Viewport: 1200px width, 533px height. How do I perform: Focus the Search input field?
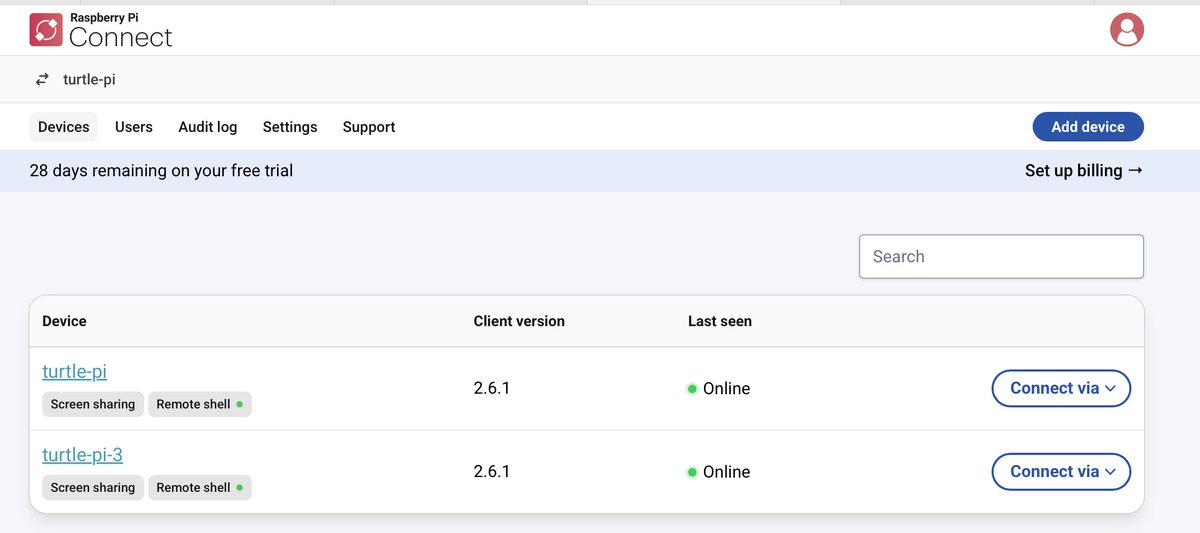click(x=1001, y=256)
